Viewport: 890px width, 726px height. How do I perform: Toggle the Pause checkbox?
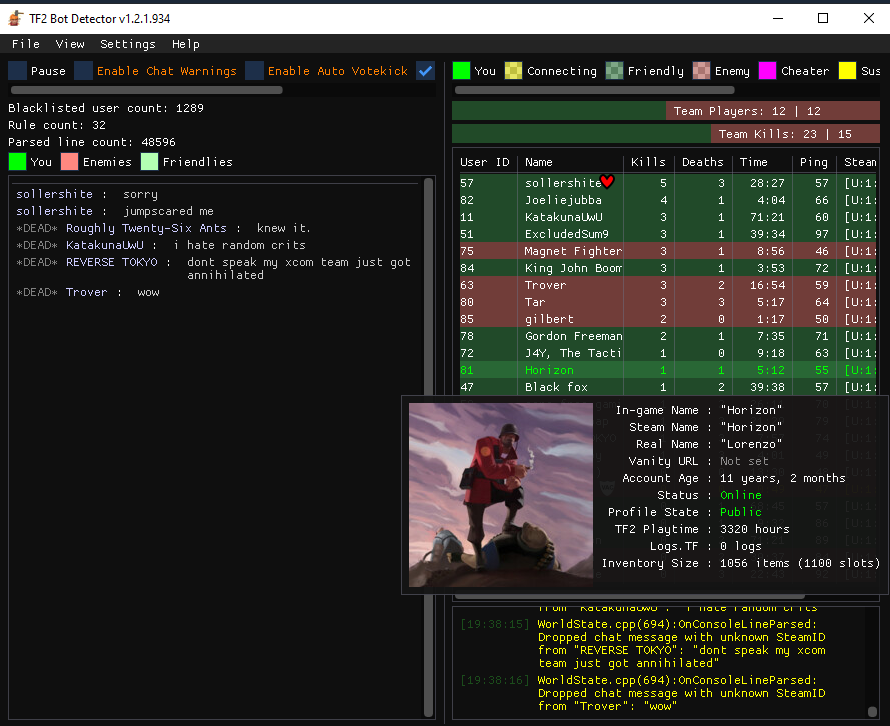[17, 71]
